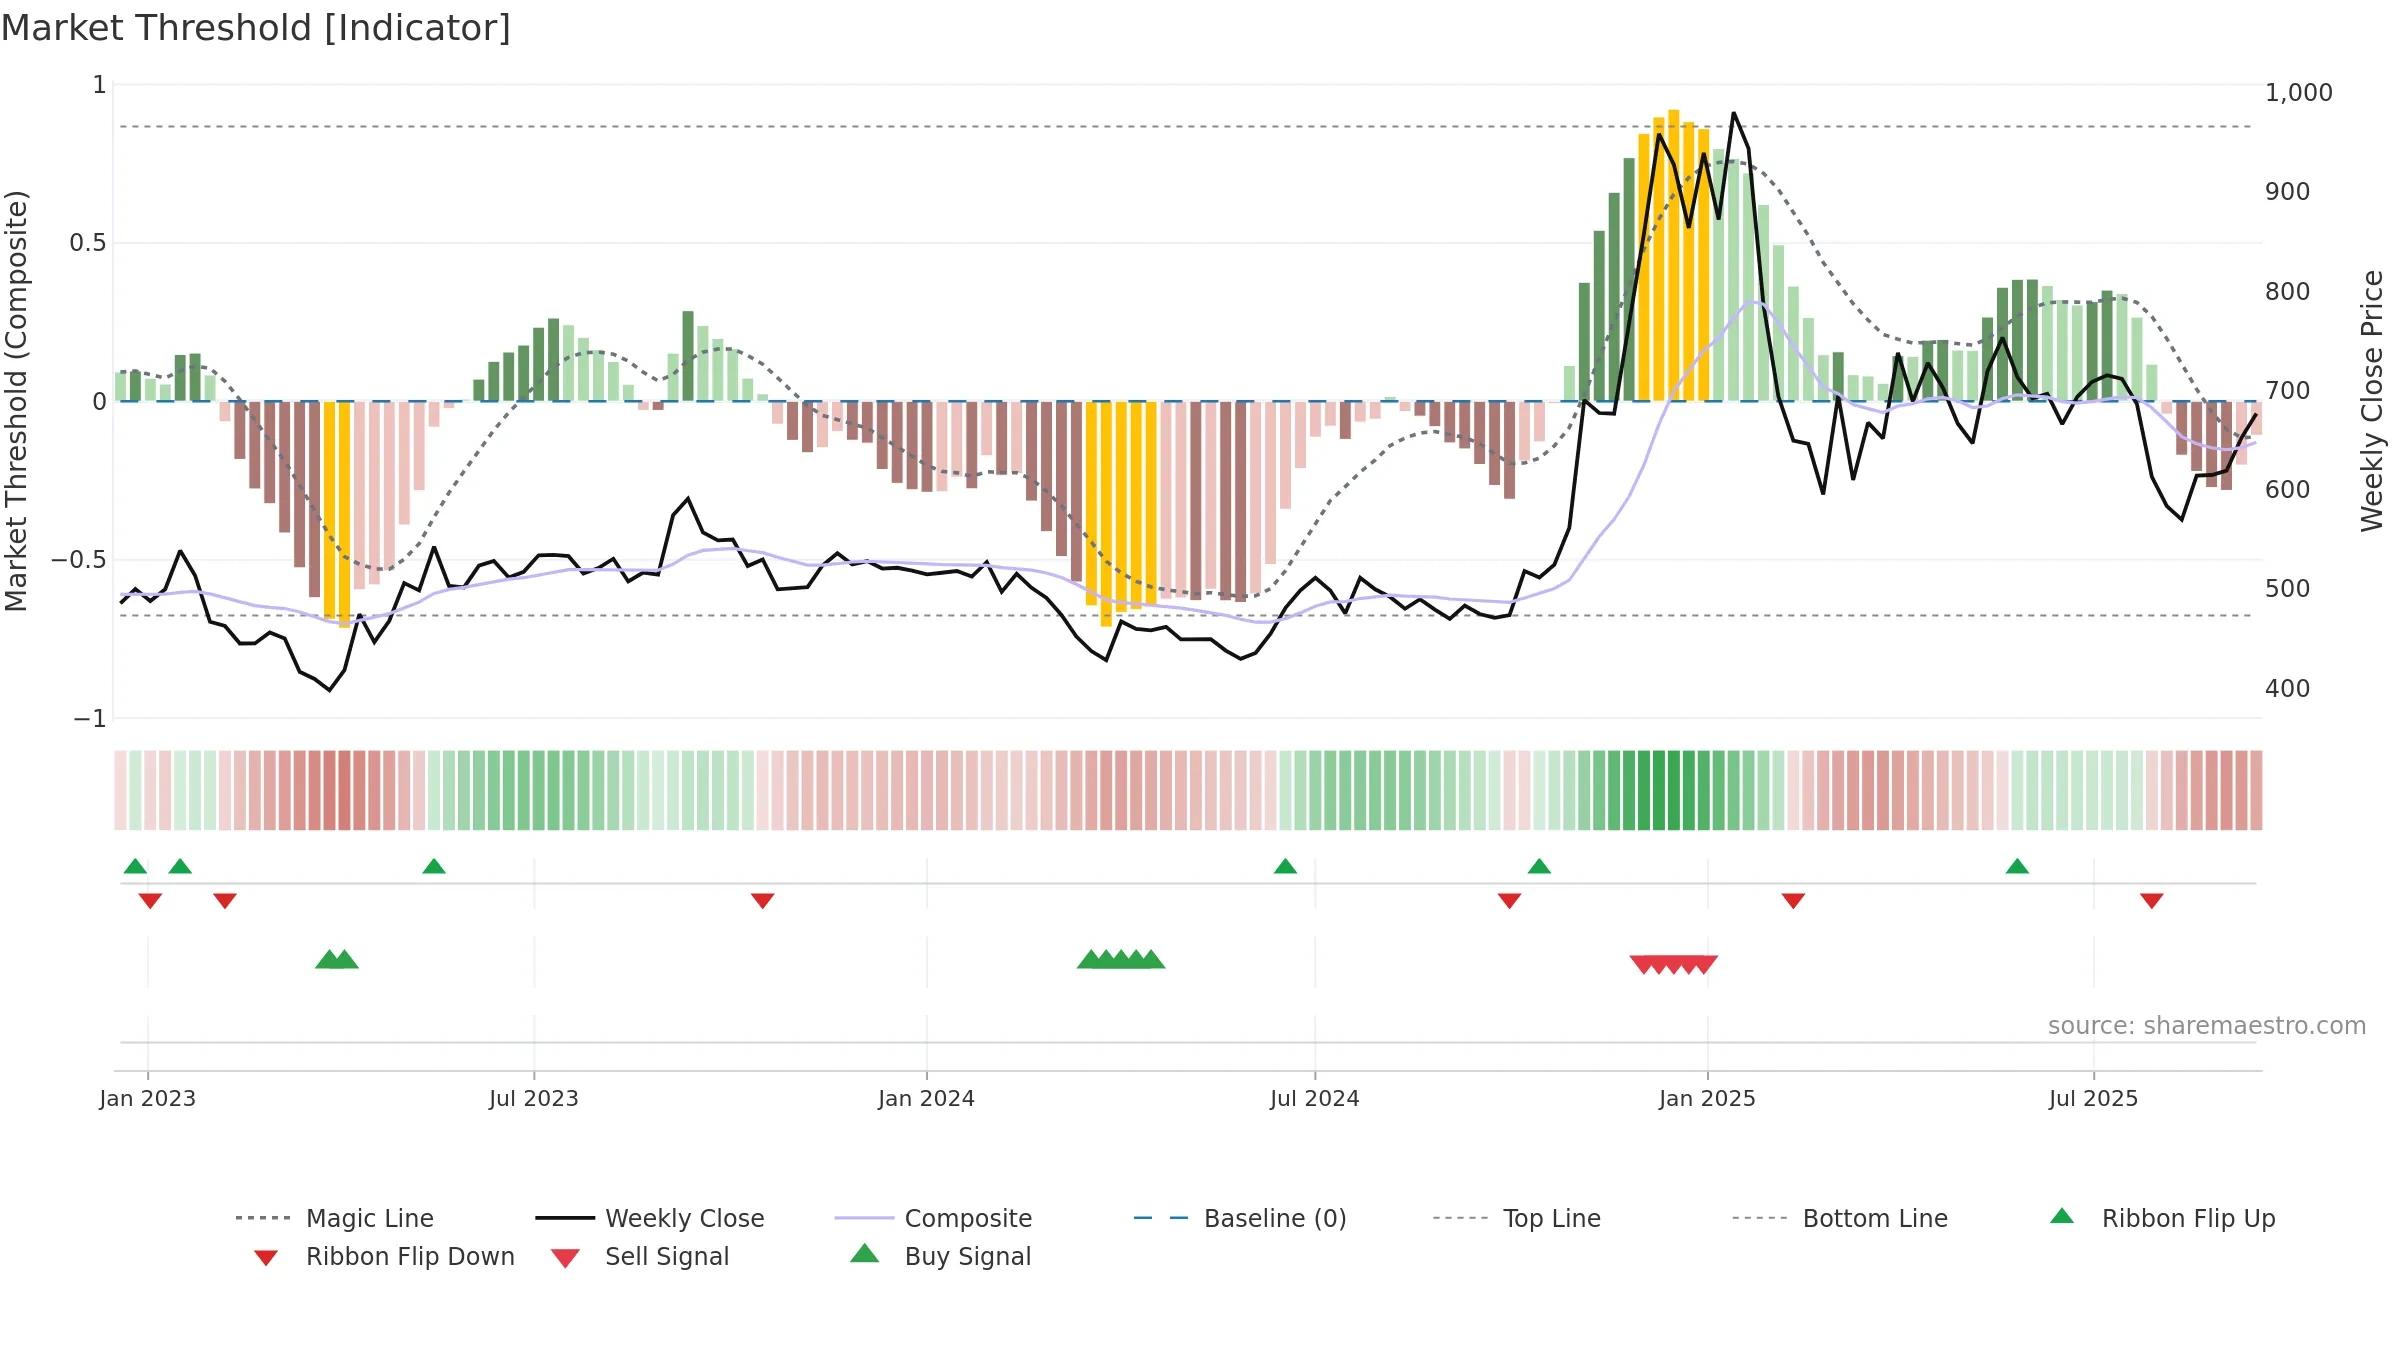The width and height of the screenshot is (2400, 1350).
Task: Toggle the Ribbon Flip Down legend entry
Action: (383, 1256)
